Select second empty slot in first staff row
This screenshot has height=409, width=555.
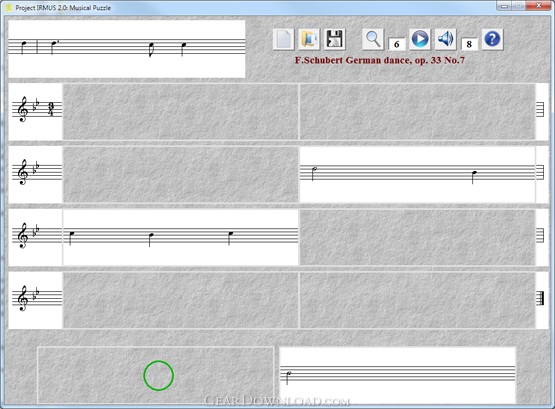[x=417, y=111]
